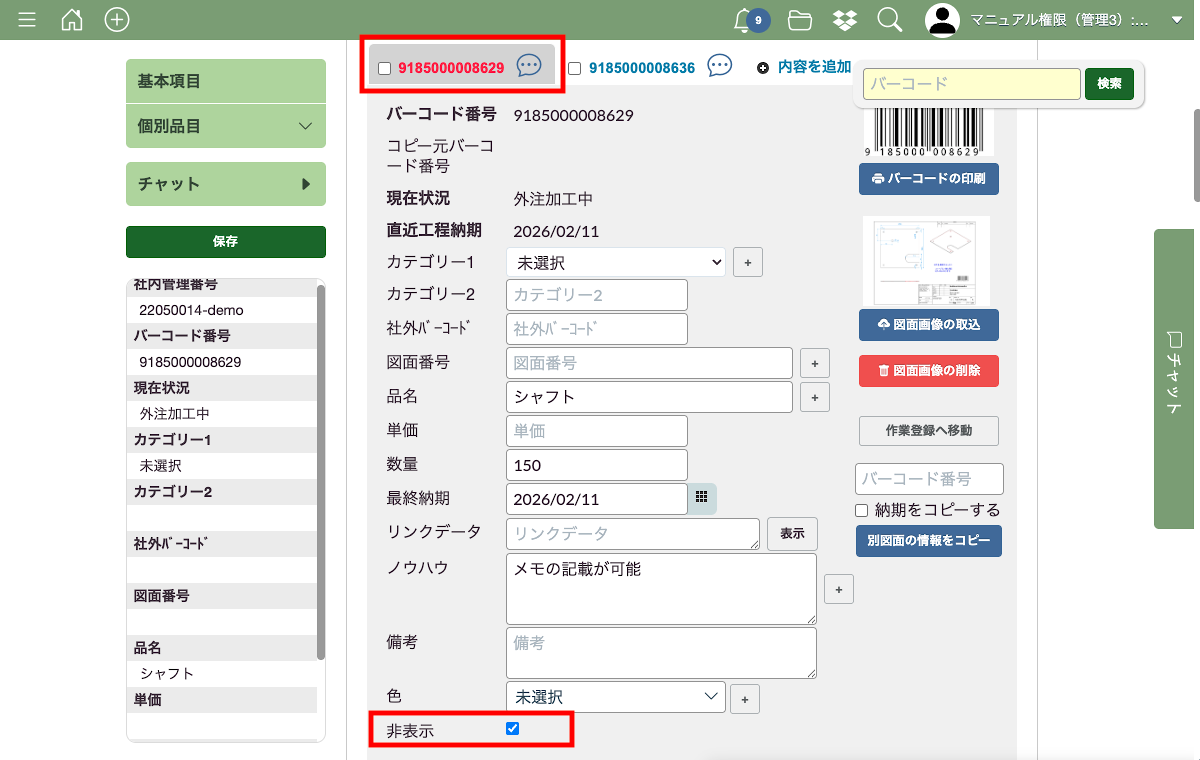Click the home icon in header
The width and height of the screenshot is (1200, 760).
point(72,20)
